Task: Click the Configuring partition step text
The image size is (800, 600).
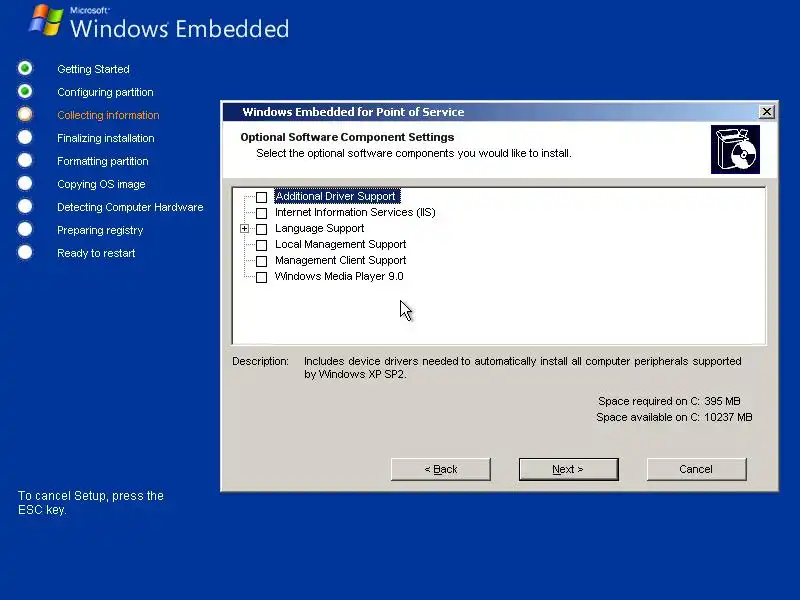Action: point(105,92)
